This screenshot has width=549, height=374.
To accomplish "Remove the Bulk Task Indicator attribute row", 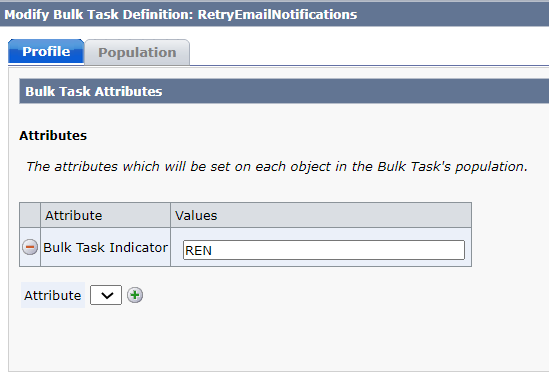I will [30, 247].
